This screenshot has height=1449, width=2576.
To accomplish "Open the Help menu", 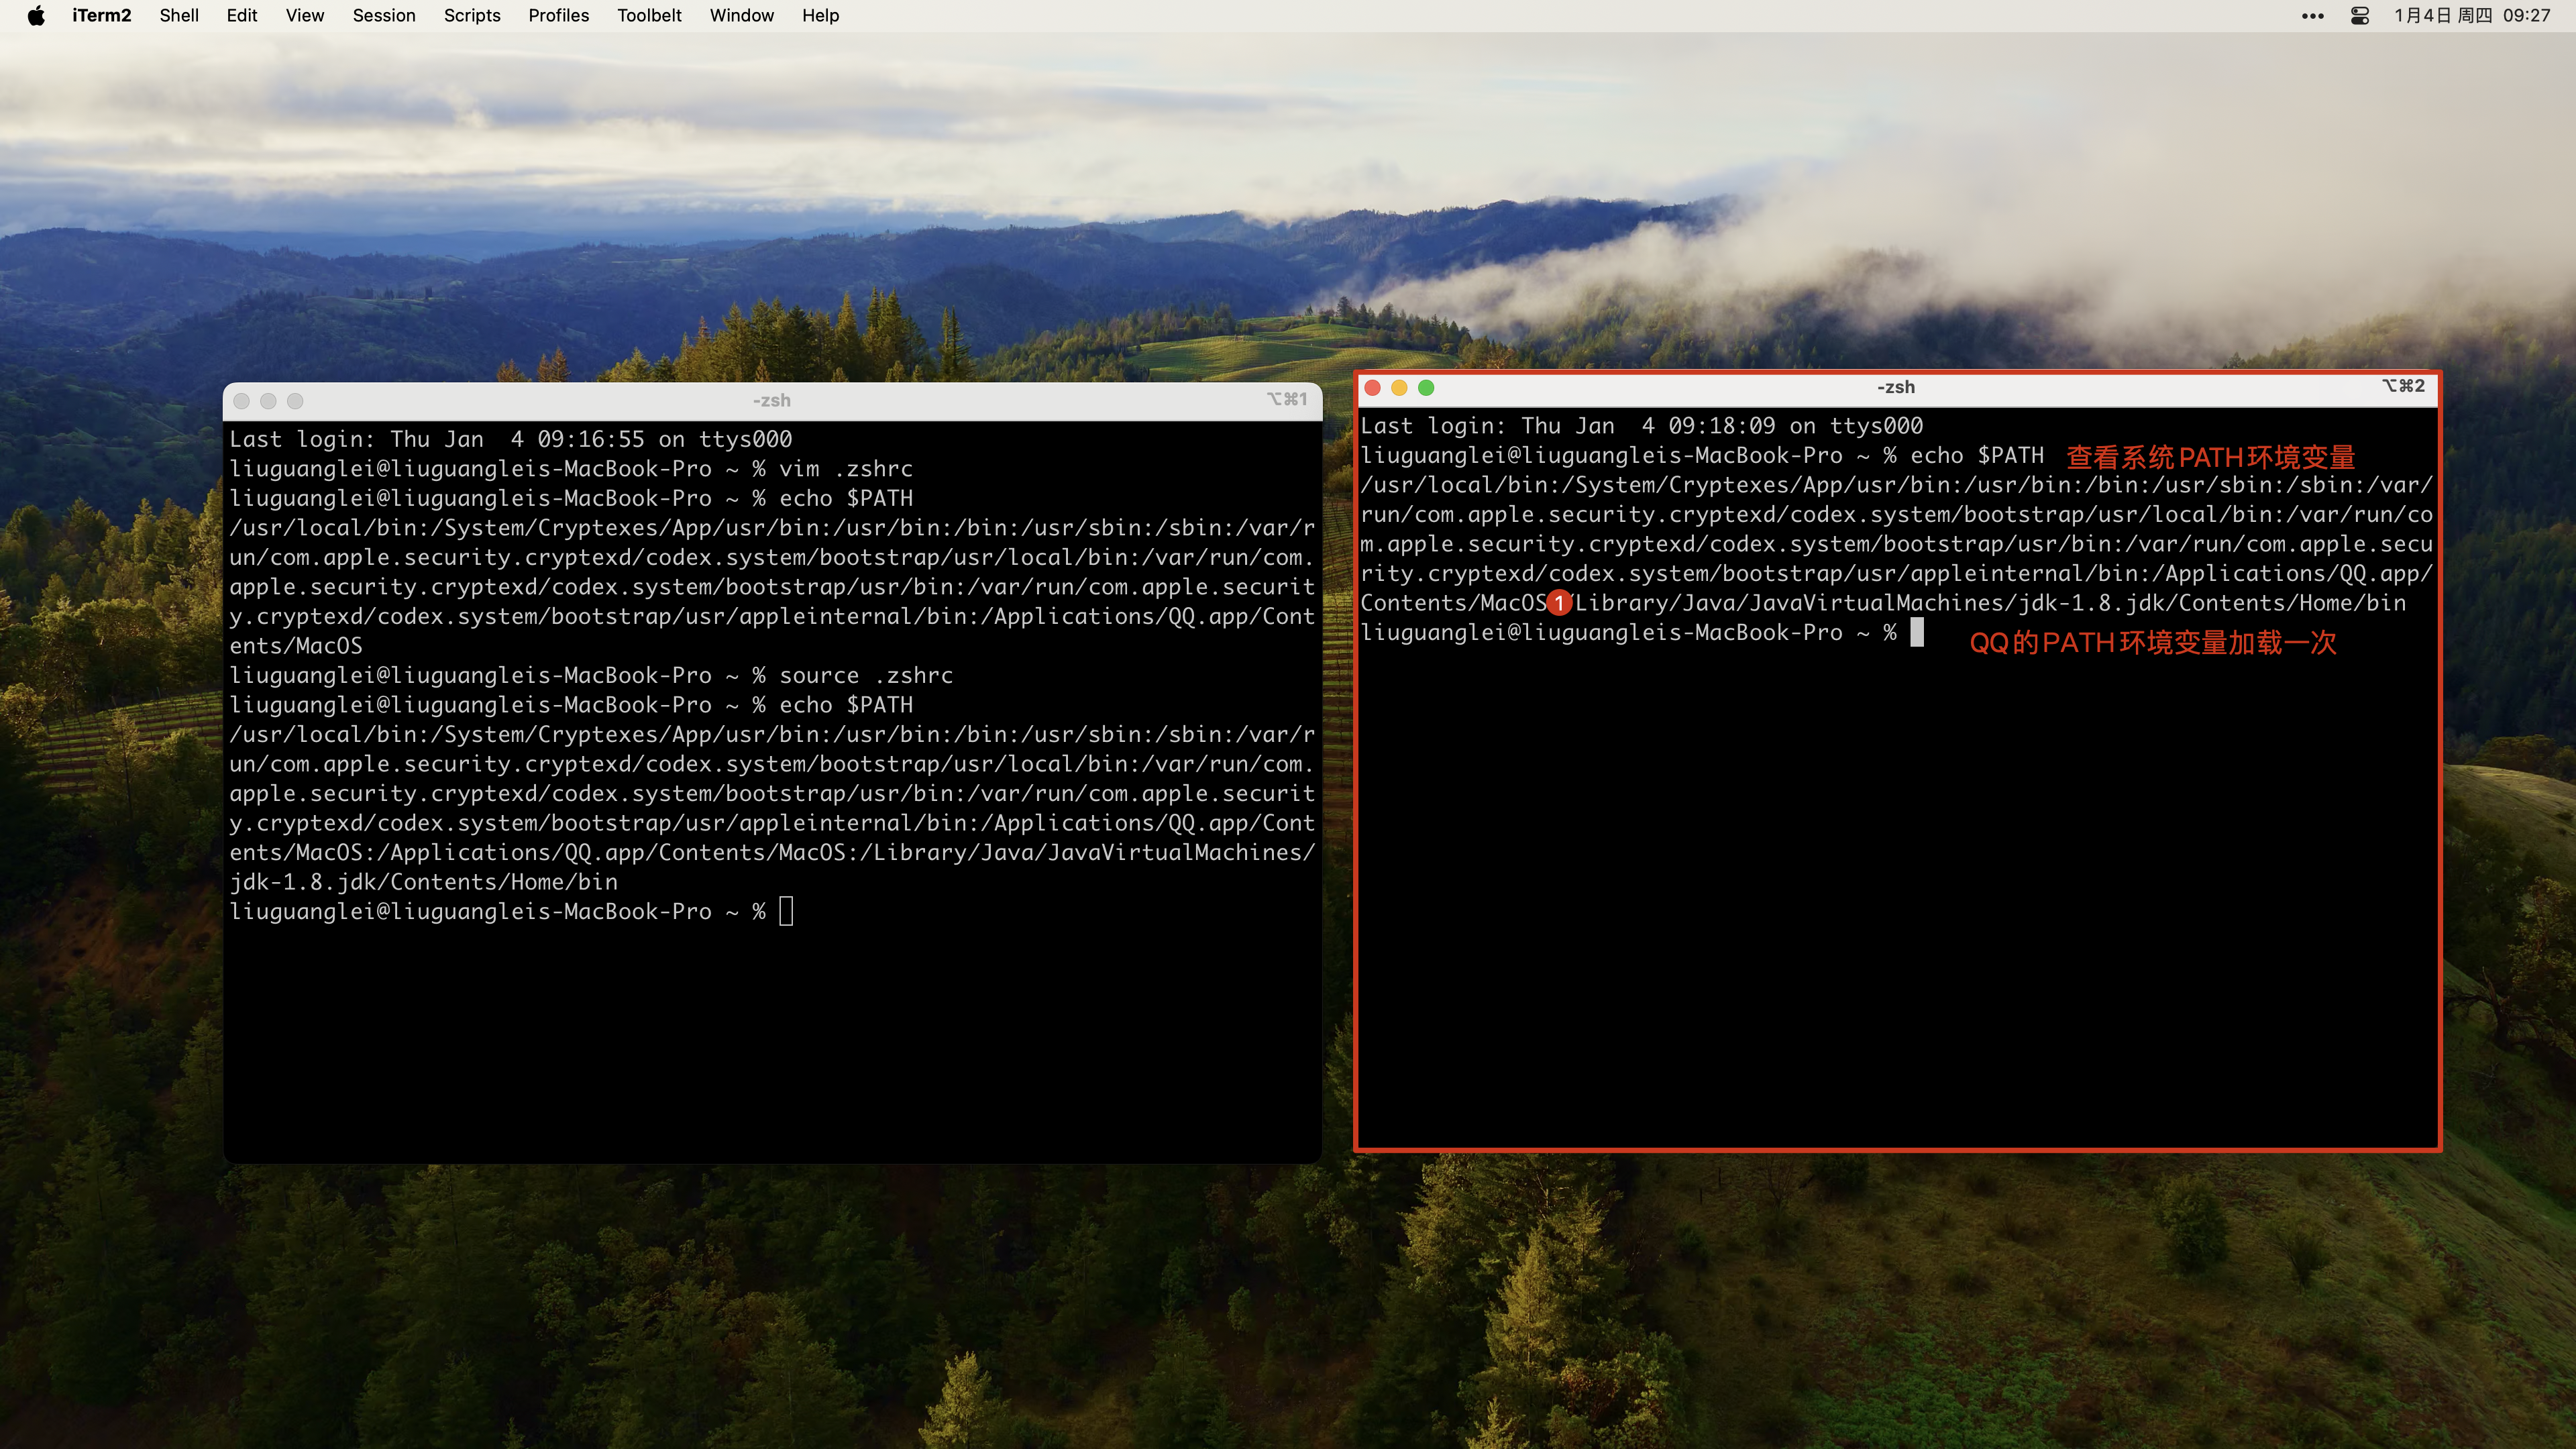I will click(820, 15).
